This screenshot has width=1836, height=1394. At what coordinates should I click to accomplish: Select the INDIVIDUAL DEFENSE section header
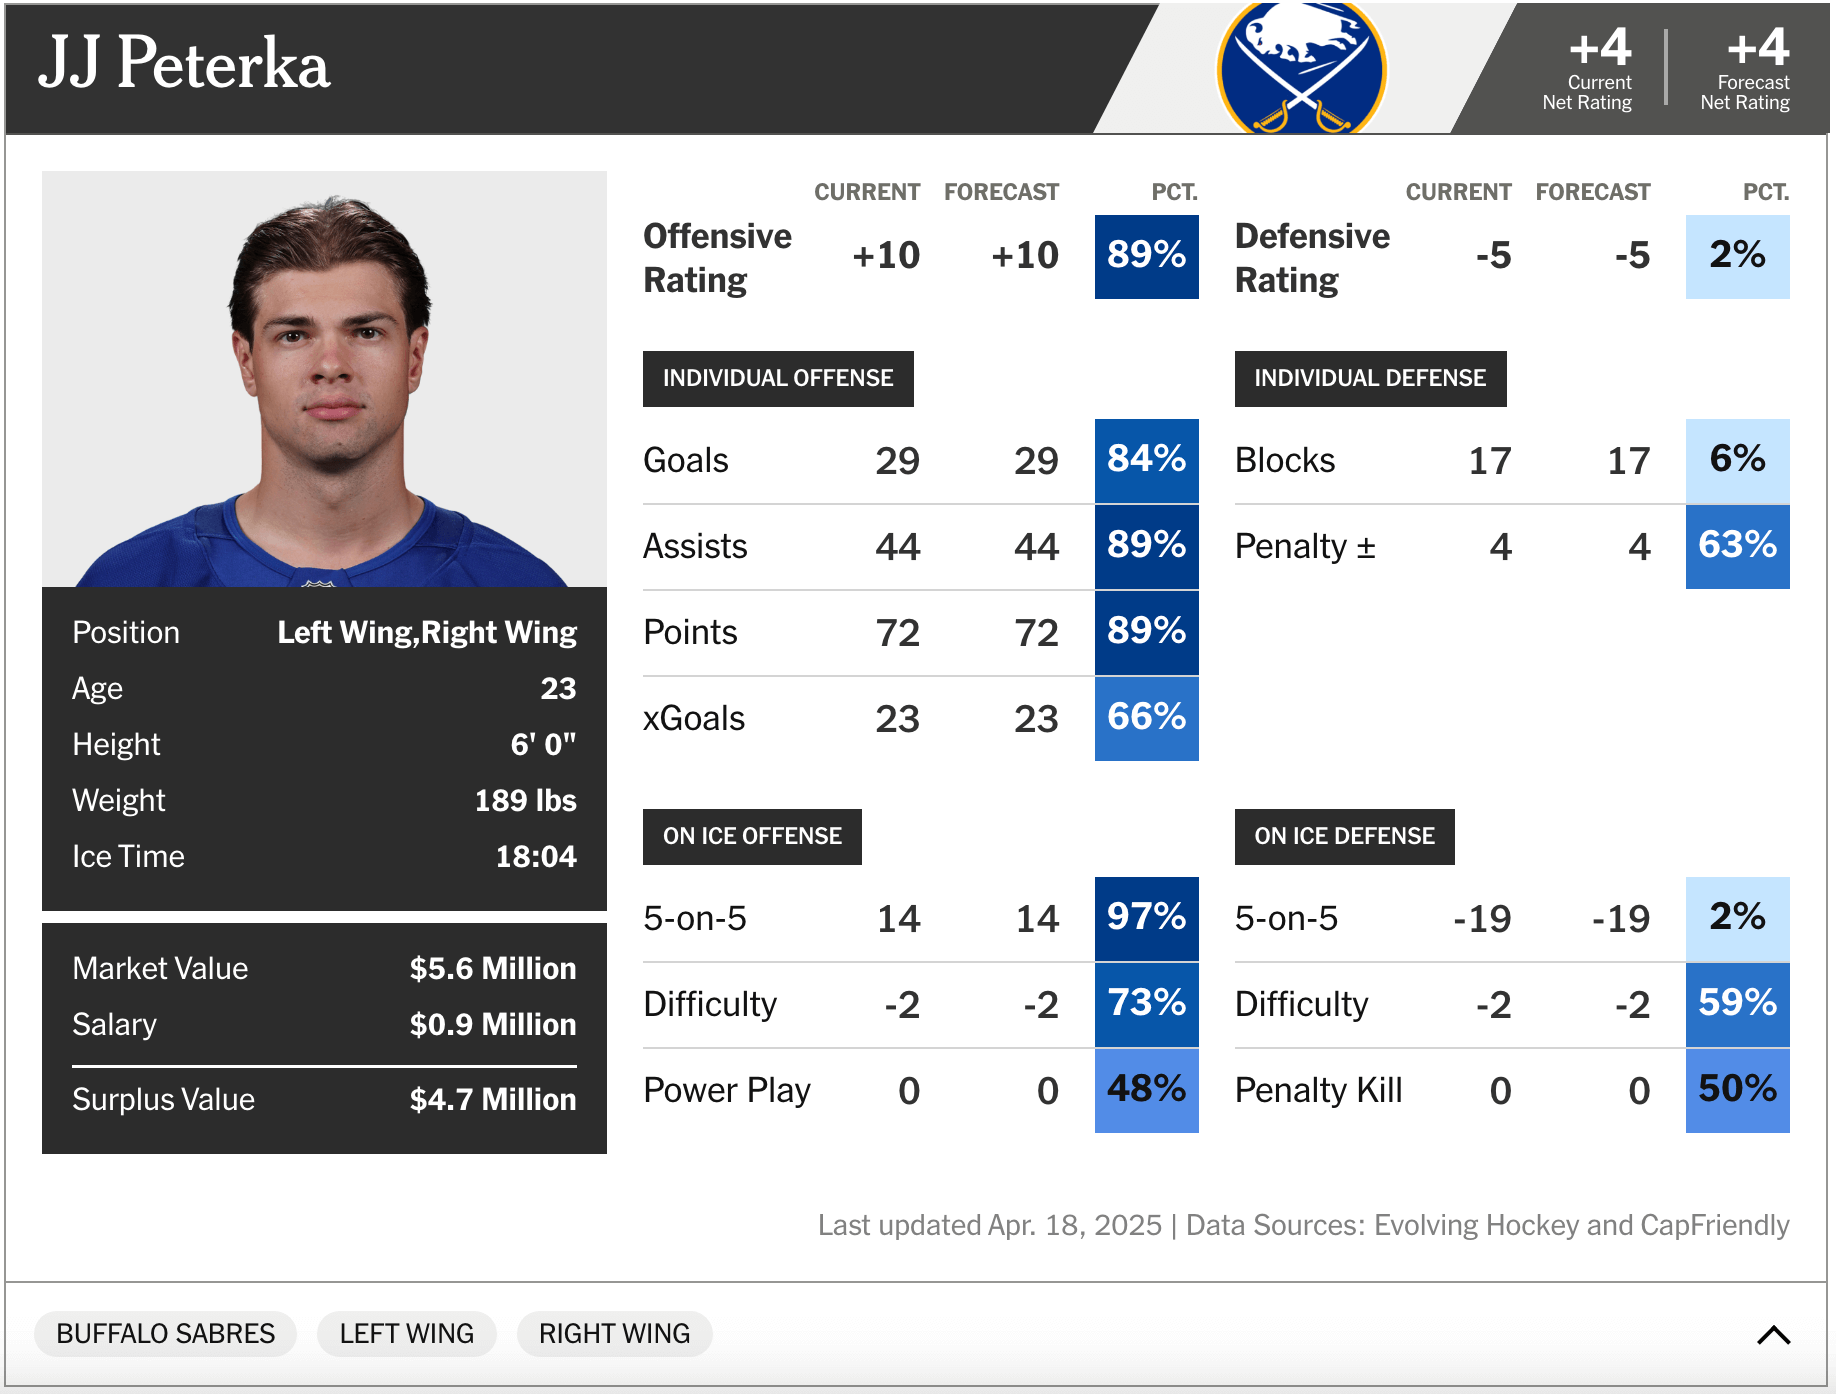coord(1370,378)
